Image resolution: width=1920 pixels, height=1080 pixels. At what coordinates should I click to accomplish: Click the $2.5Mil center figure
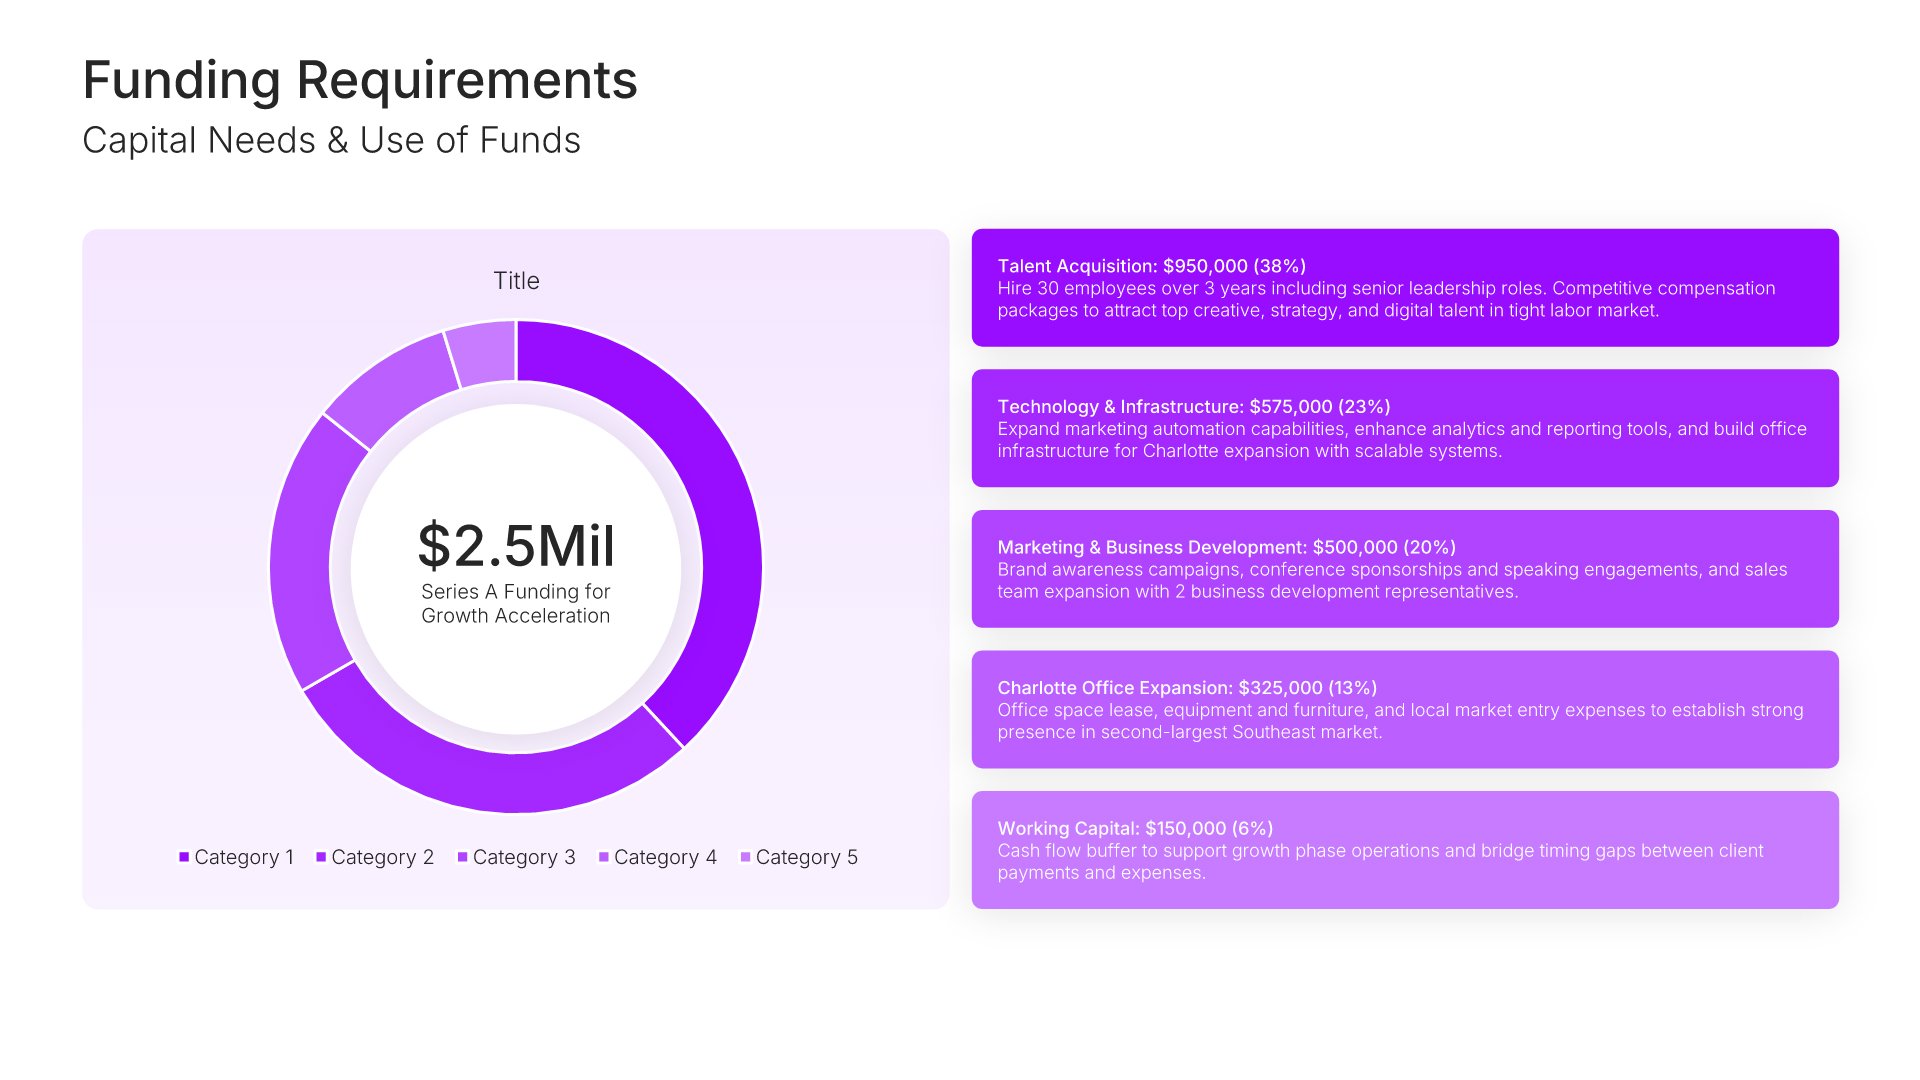516,546
